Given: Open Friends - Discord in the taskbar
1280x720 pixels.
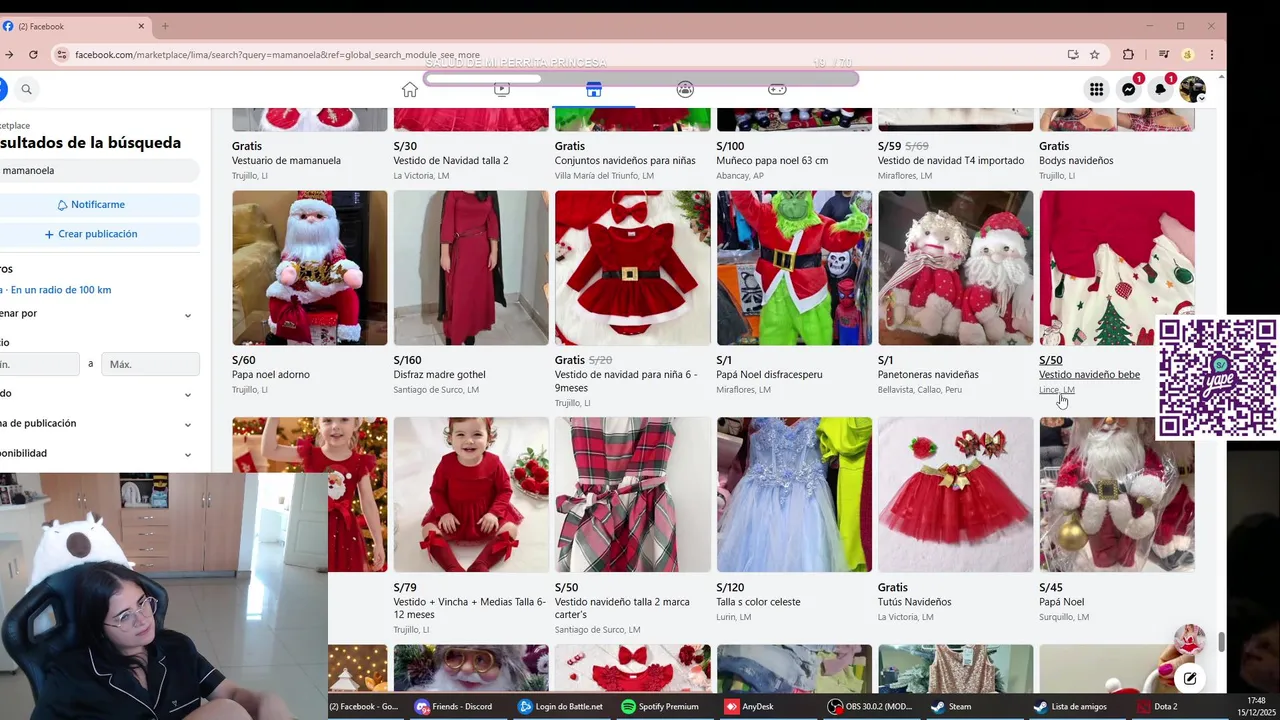Looking at the screenshot, I should [454, 706].
